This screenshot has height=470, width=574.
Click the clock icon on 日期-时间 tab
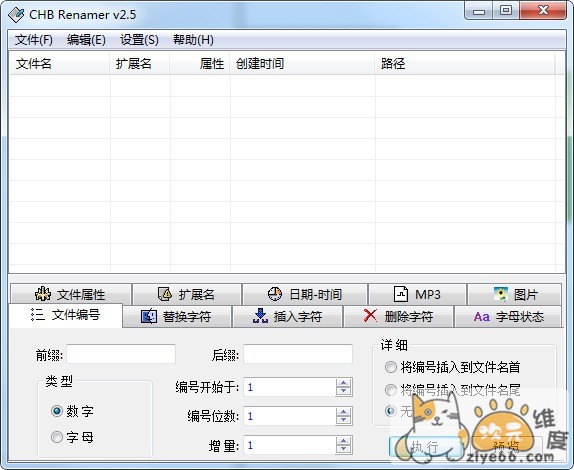coord(275,294)
